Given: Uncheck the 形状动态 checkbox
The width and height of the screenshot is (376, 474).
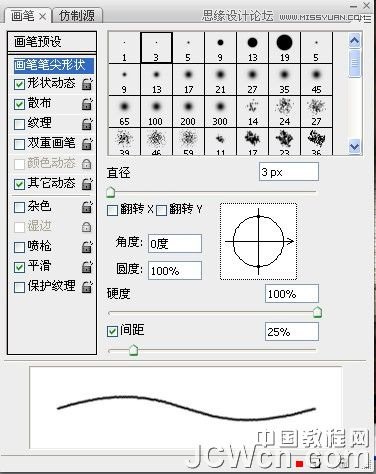Looking at the screenshot, I should coord(19,84).
